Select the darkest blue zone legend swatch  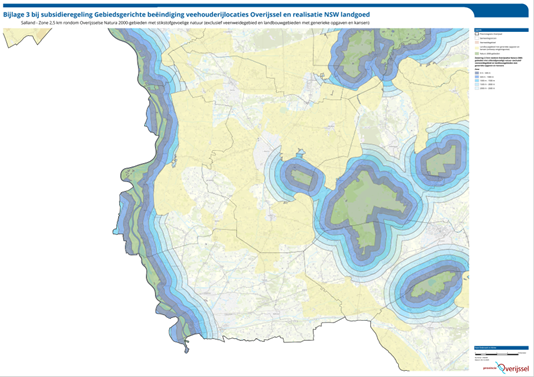coord(477,73)
